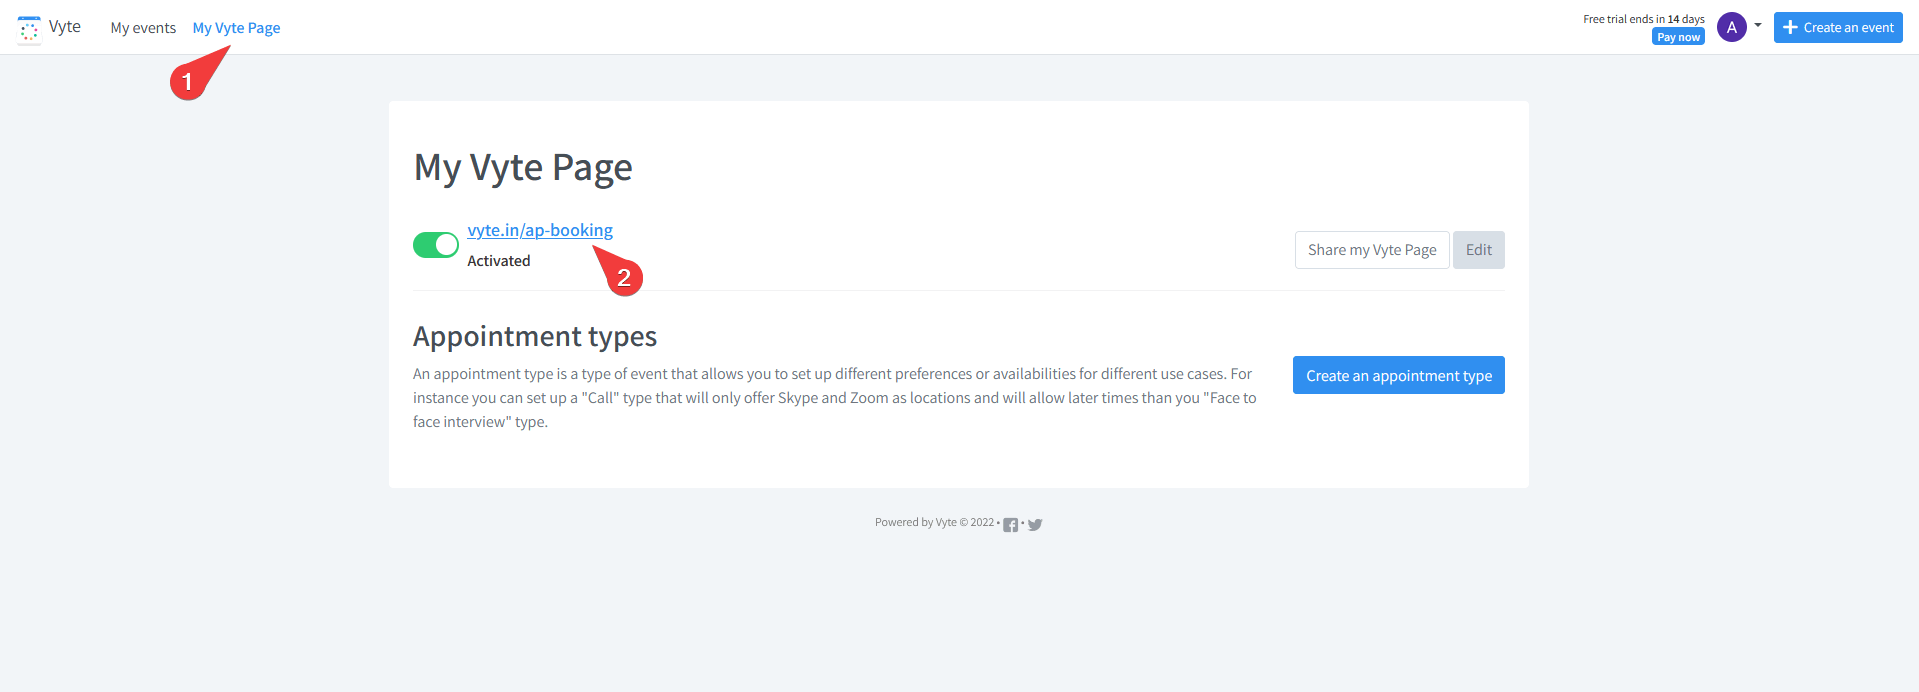Click the My Vyte Page heading

523,167
